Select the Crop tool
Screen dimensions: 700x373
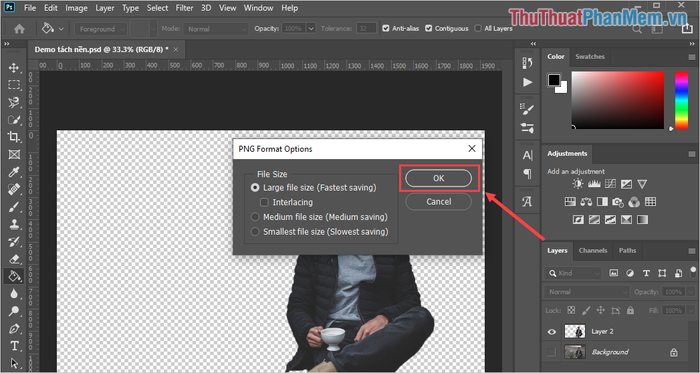click(14, 137)
